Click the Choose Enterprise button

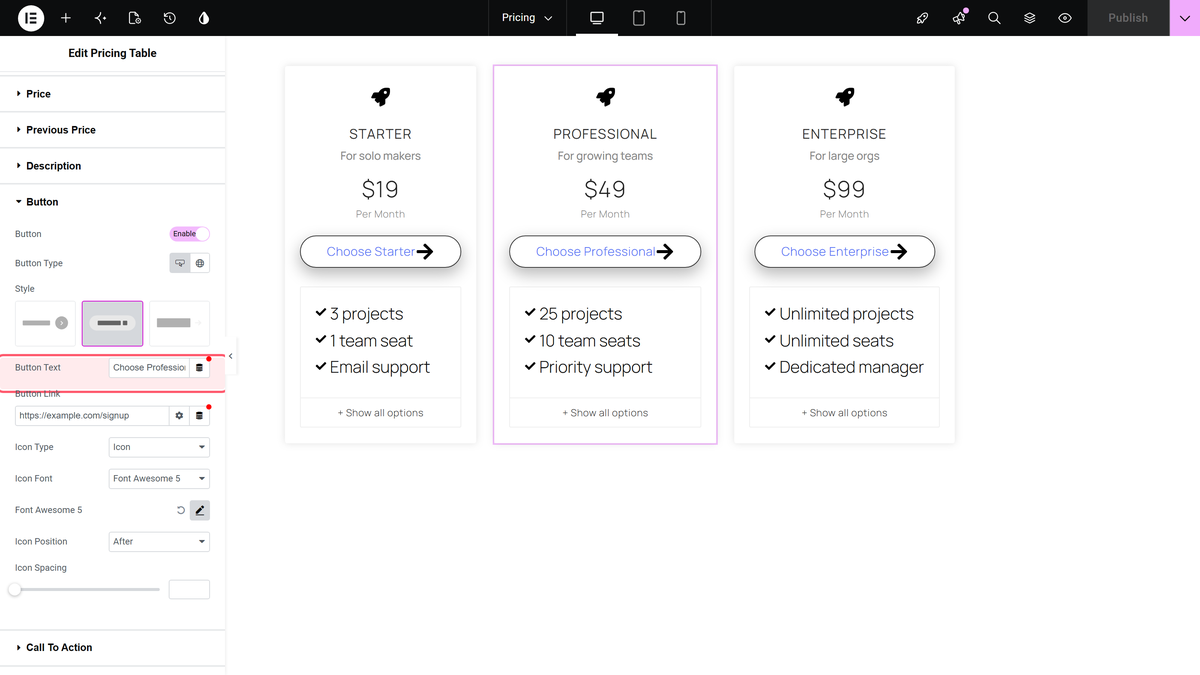[x=844, y=252]
